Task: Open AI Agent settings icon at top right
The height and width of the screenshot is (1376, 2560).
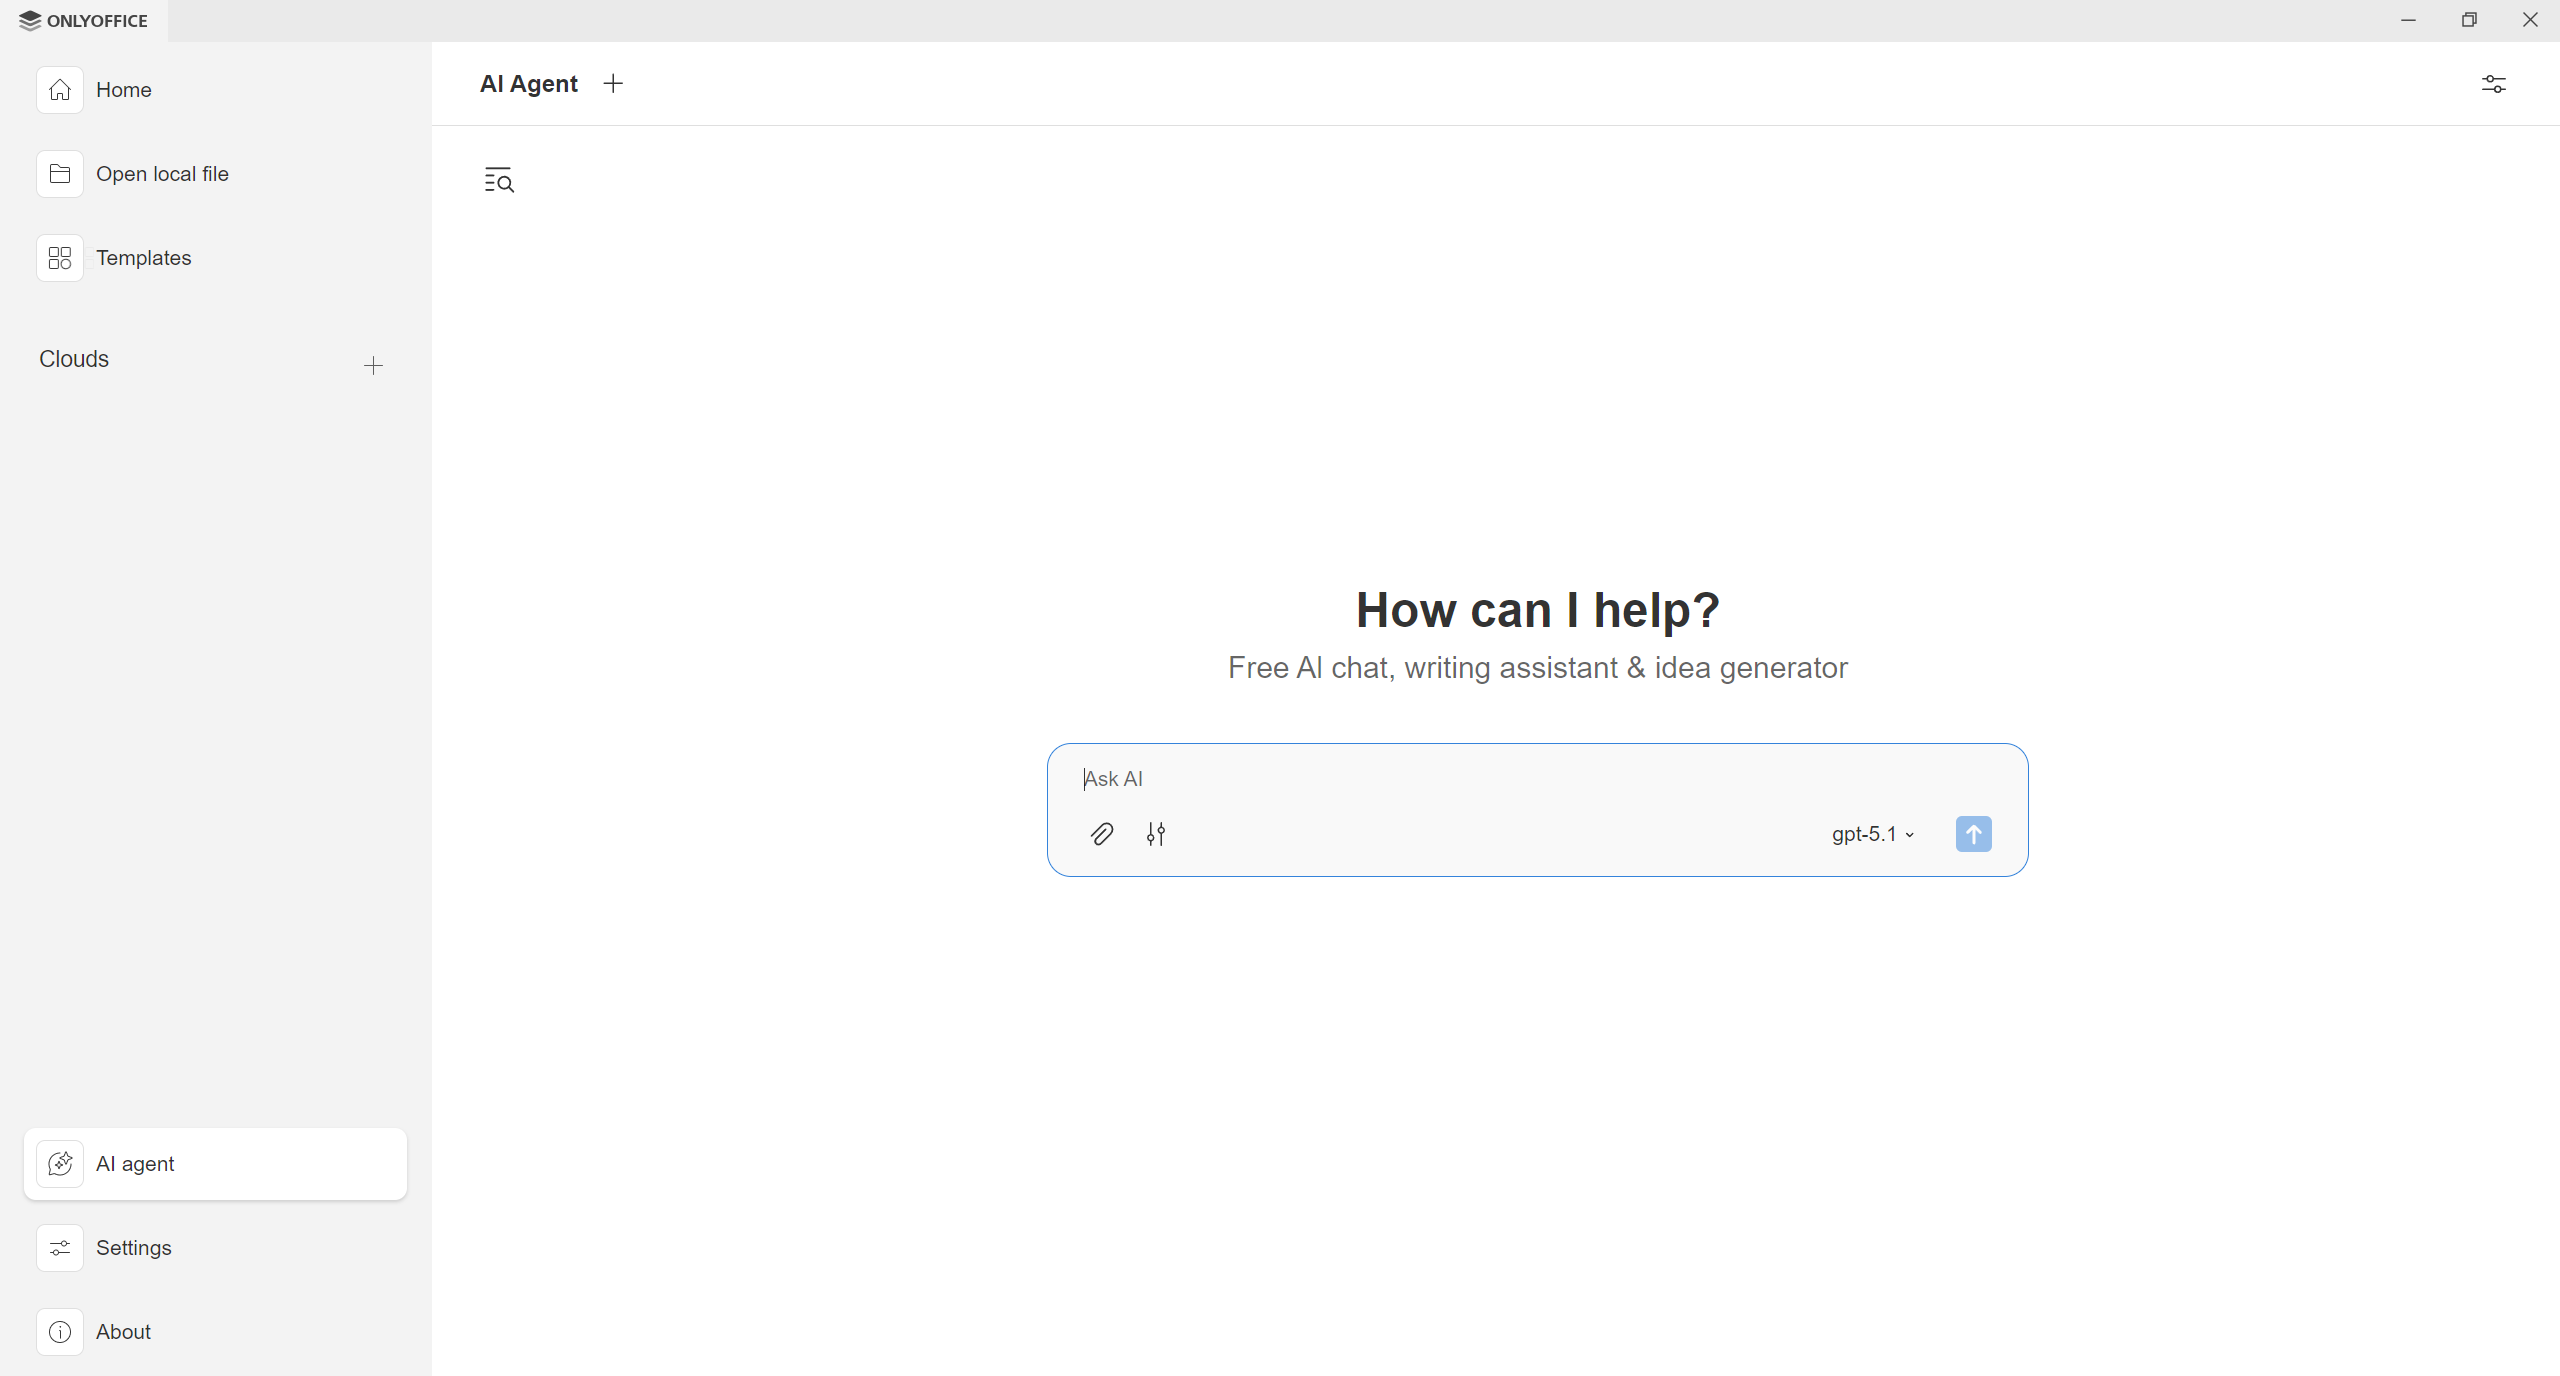Action: (2493, 84)
